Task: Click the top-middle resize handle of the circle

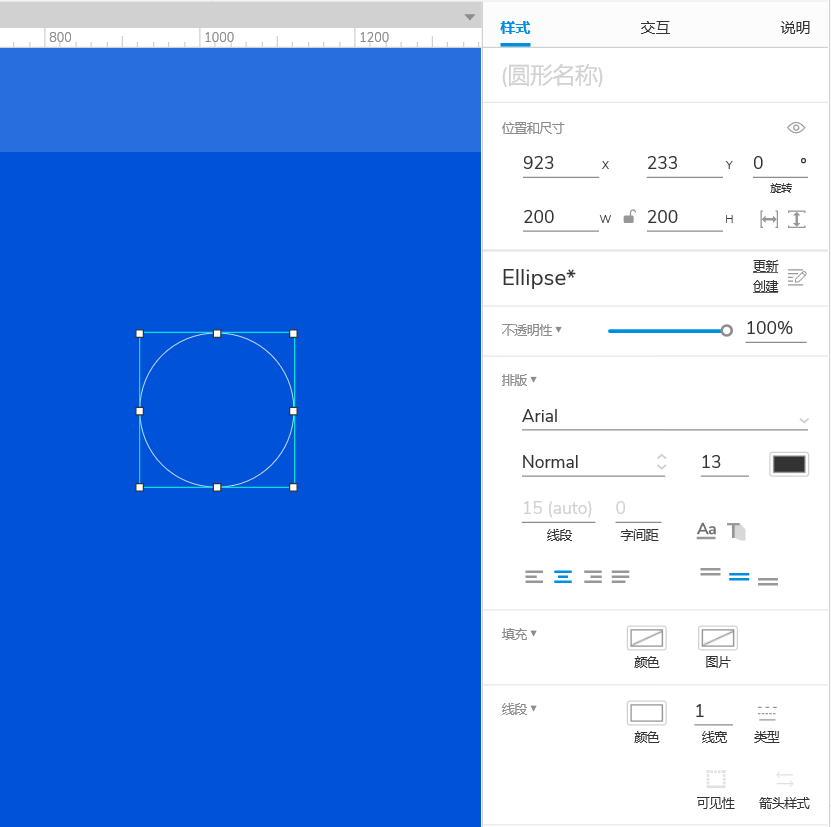Action: (217, 333)
